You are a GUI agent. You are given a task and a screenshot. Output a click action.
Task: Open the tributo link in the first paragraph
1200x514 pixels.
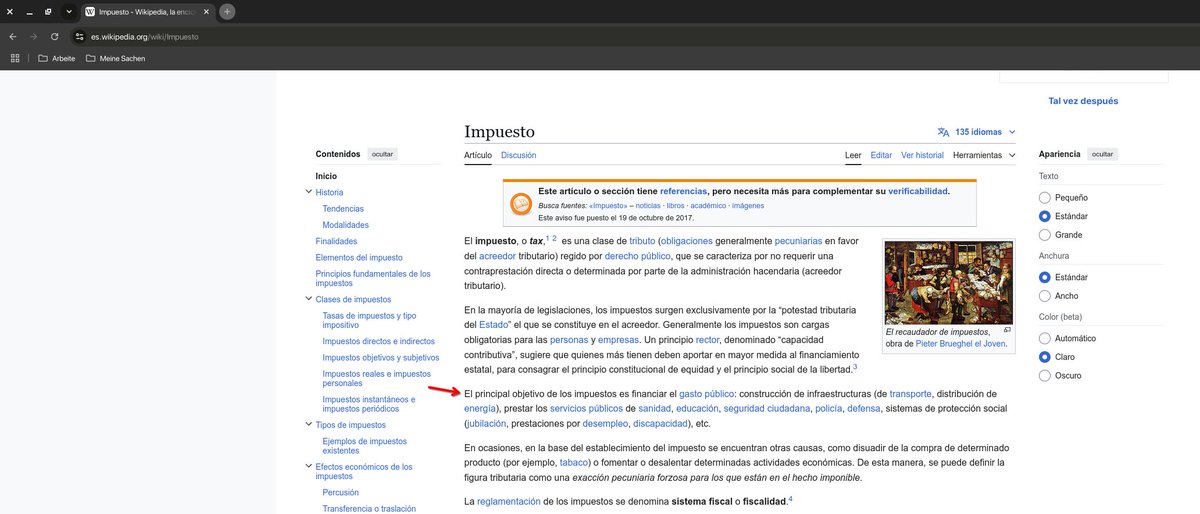pyautogui.click(x=642, y=241)
